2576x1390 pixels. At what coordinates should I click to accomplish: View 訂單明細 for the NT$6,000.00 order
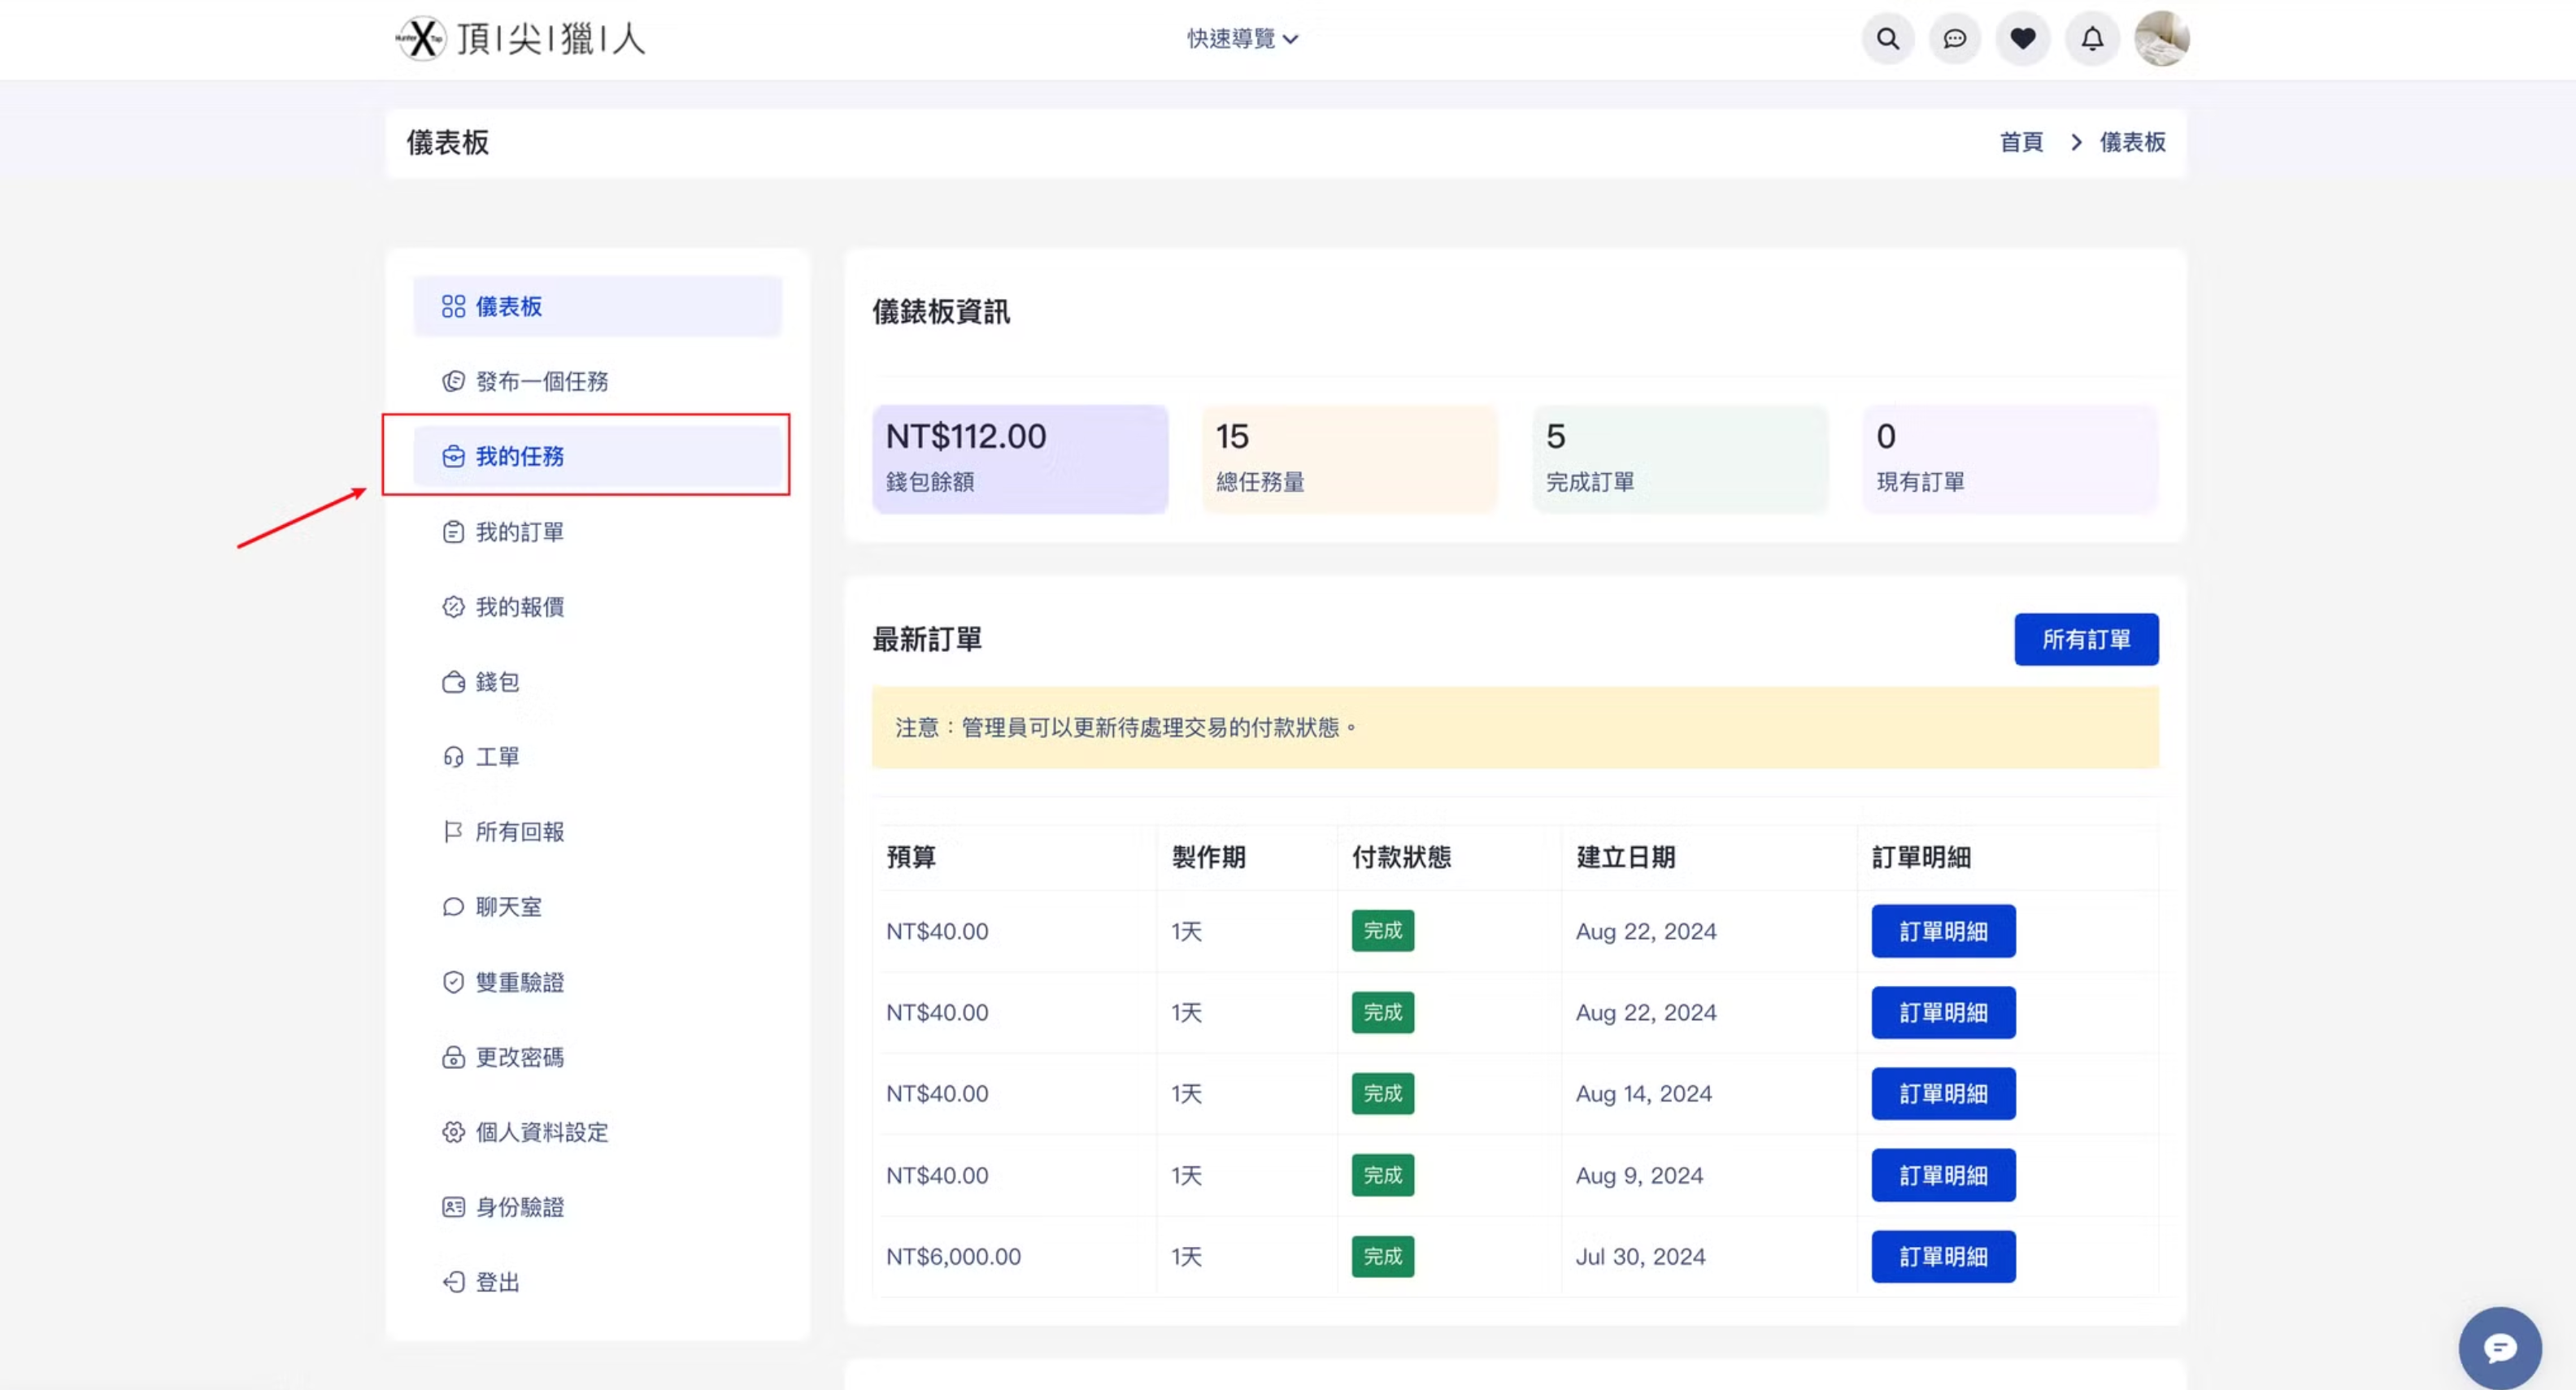pos(1942,1256)
